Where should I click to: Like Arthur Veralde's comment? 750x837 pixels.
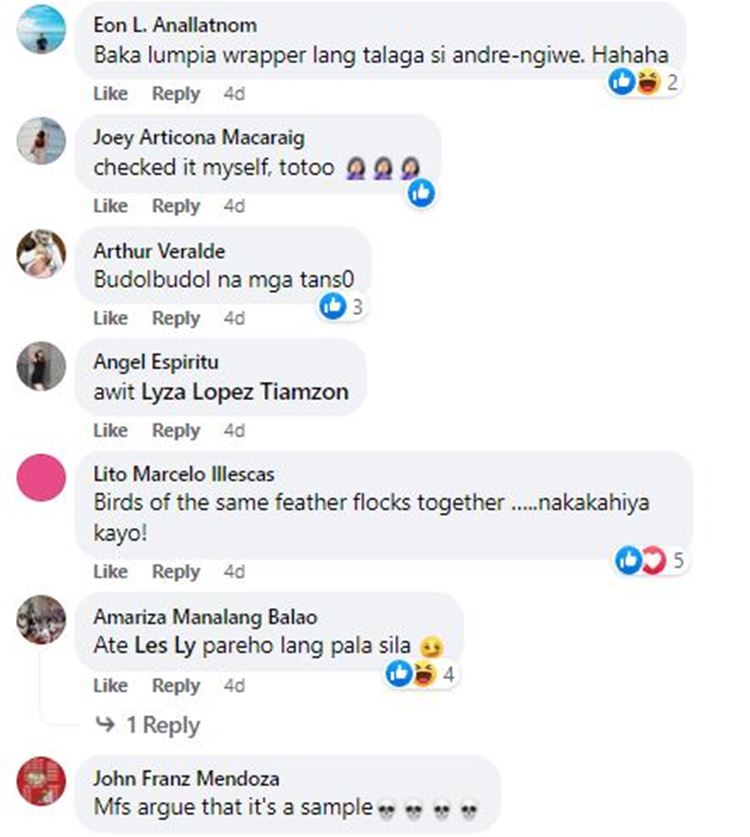(110, 318)
